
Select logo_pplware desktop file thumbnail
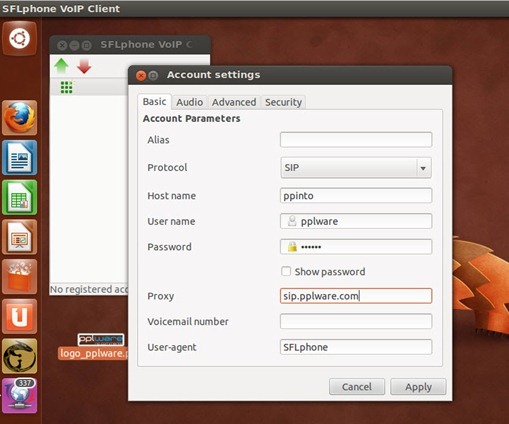(101, 340)
